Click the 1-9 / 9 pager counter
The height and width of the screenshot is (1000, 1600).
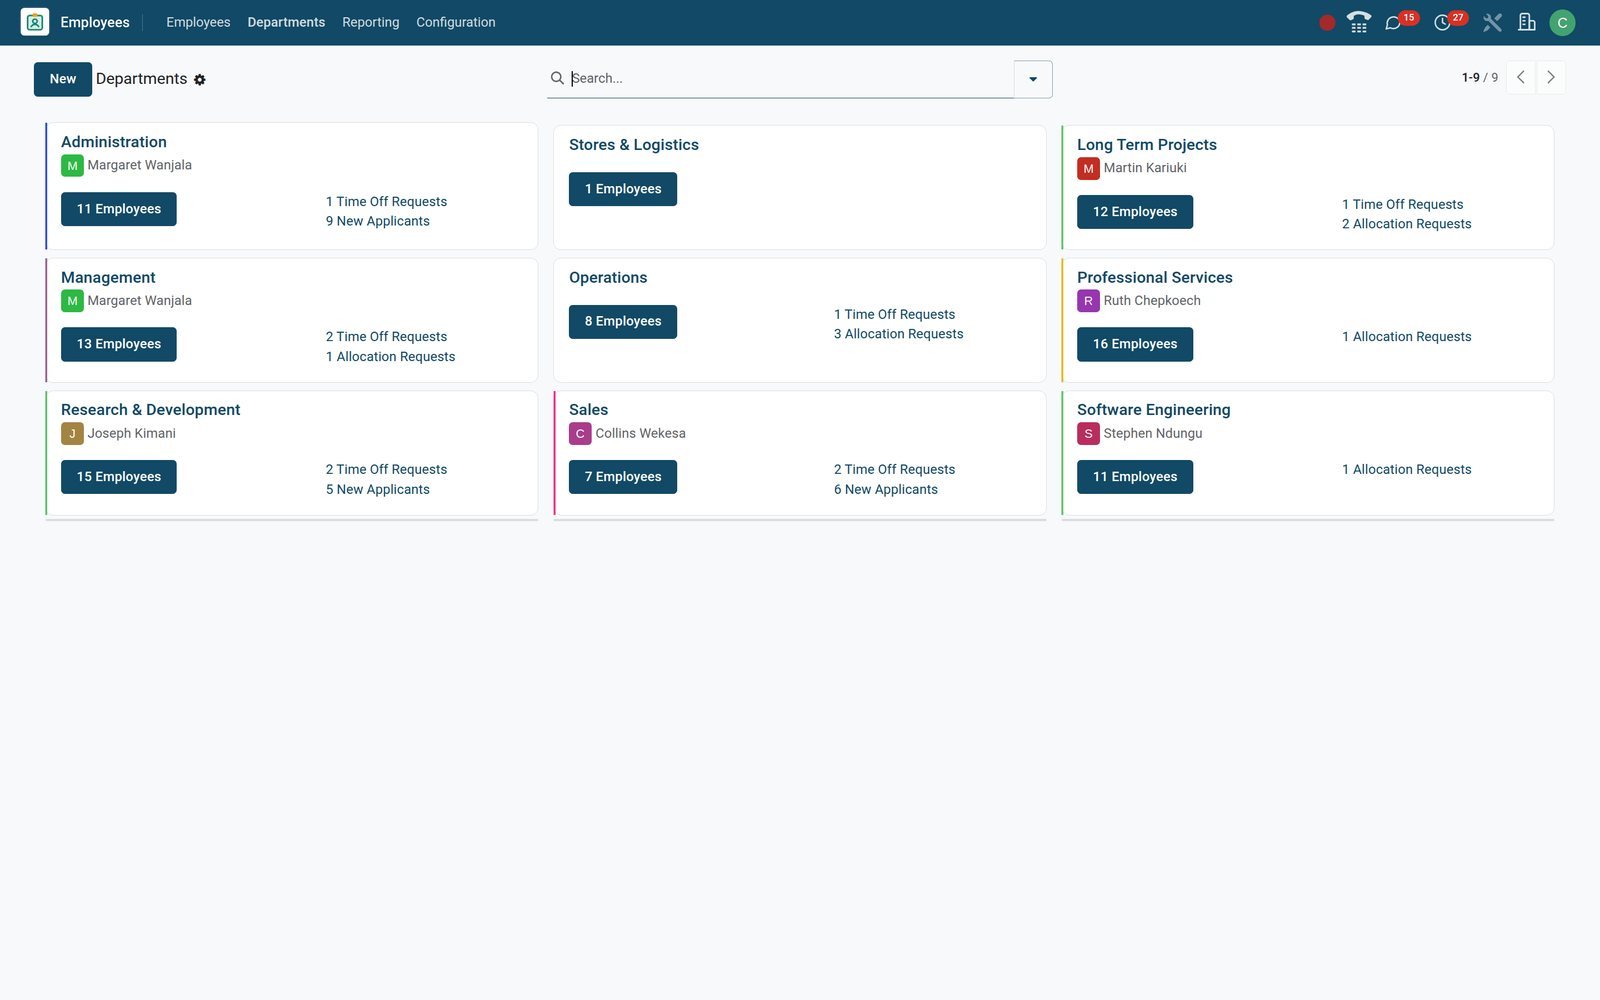point(1479,77)
